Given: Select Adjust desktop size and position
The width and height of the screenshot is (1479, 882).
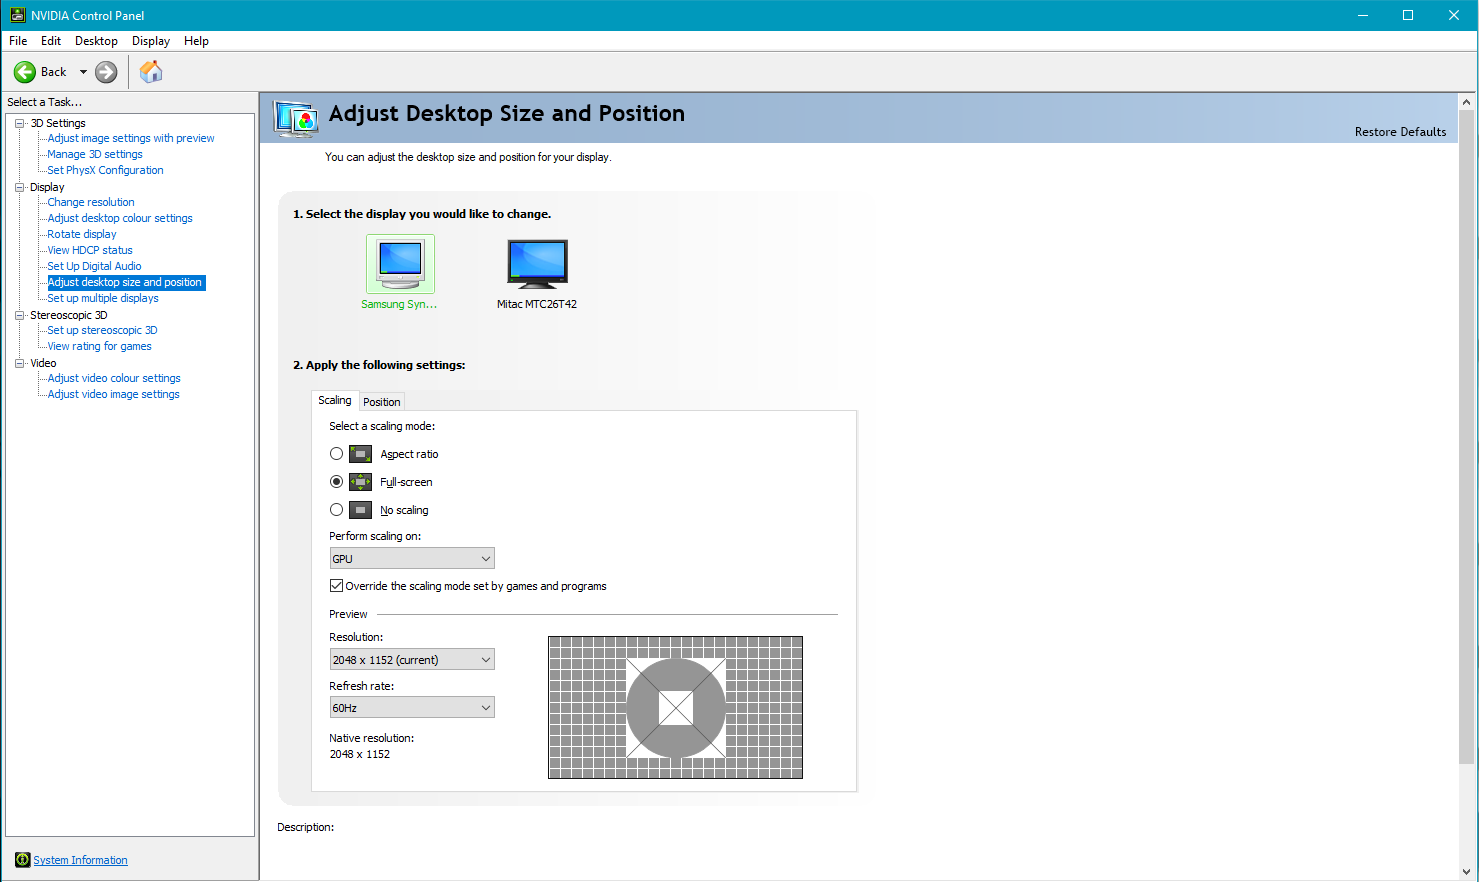Looking at the screenshot, I should [x=126, y=283].
